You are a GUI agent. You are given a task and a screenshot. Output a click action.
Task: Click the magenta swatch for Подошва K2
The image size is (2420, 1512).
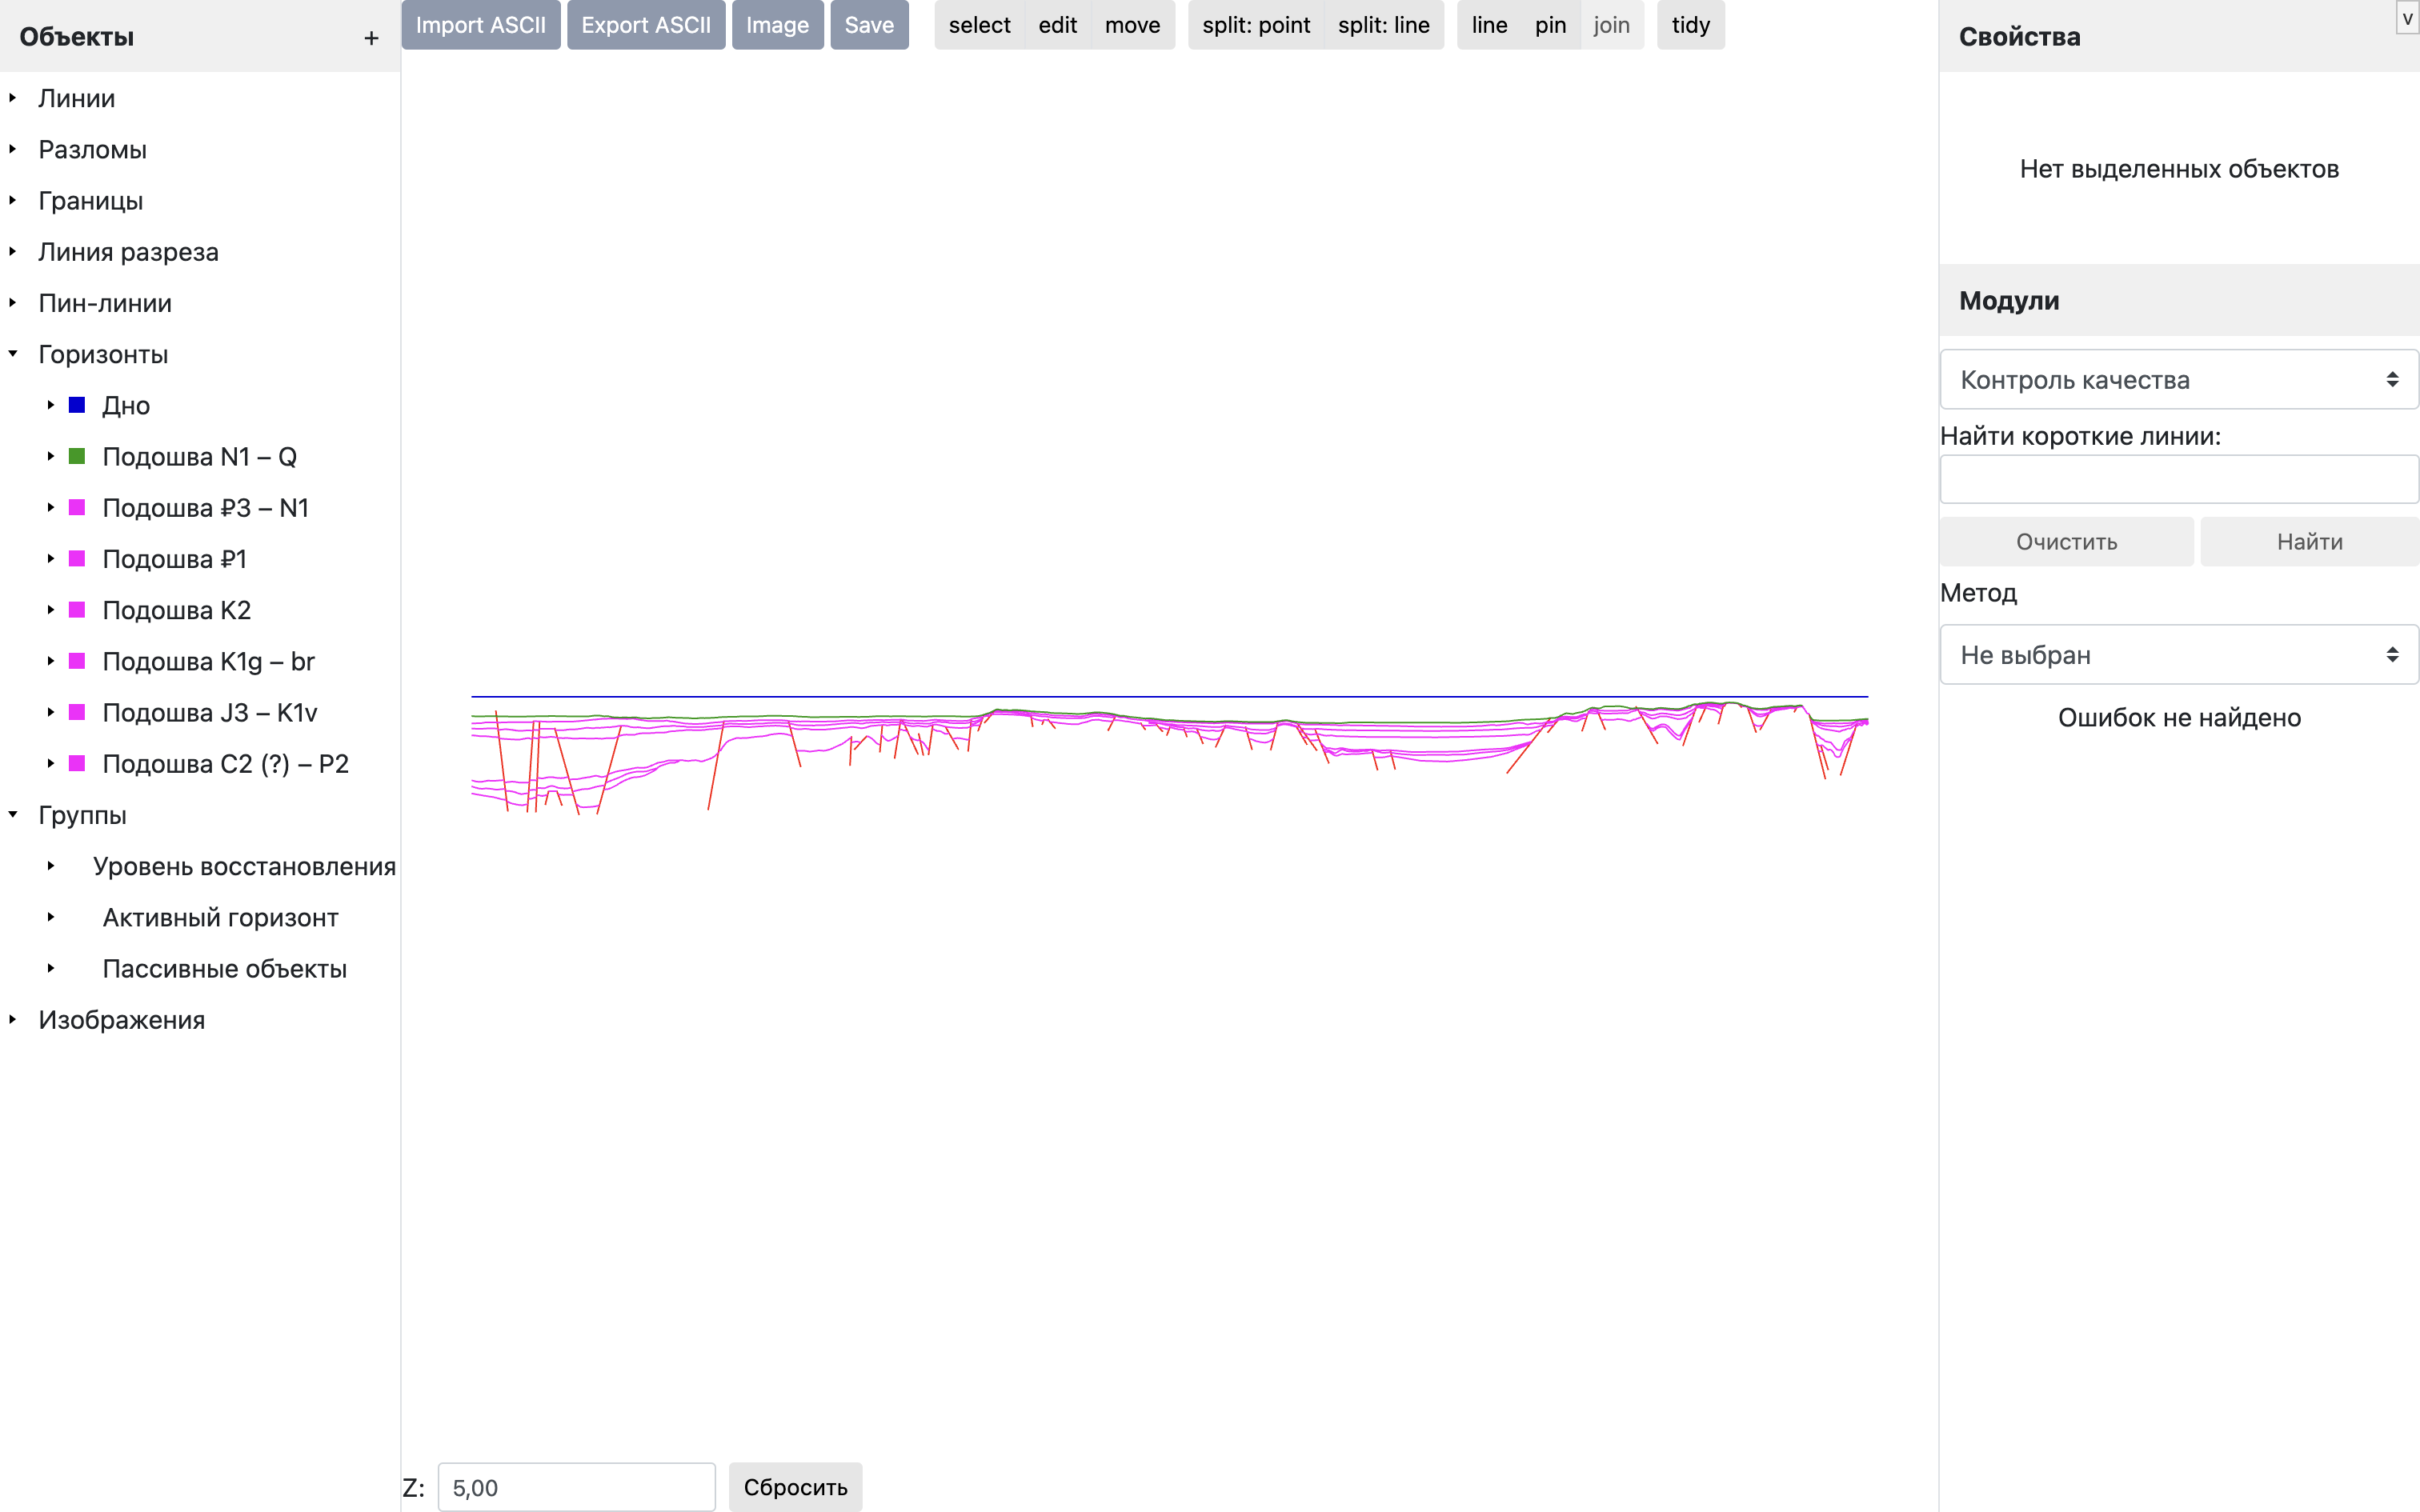tap(77, 610)
